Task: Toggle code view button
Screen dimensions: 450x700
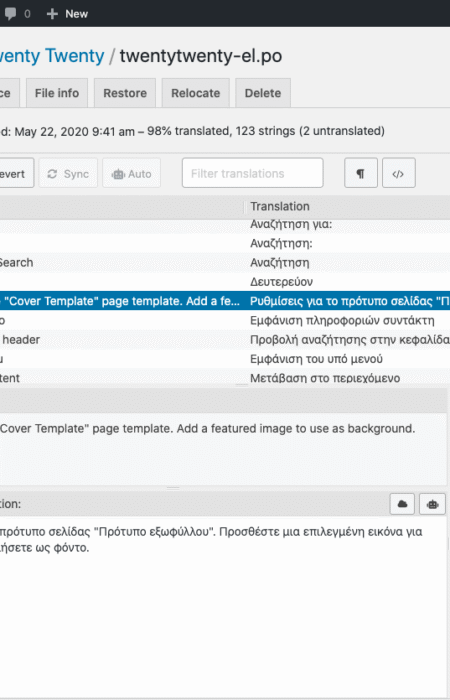Action: pyautogui.click(x=399, y=173)
